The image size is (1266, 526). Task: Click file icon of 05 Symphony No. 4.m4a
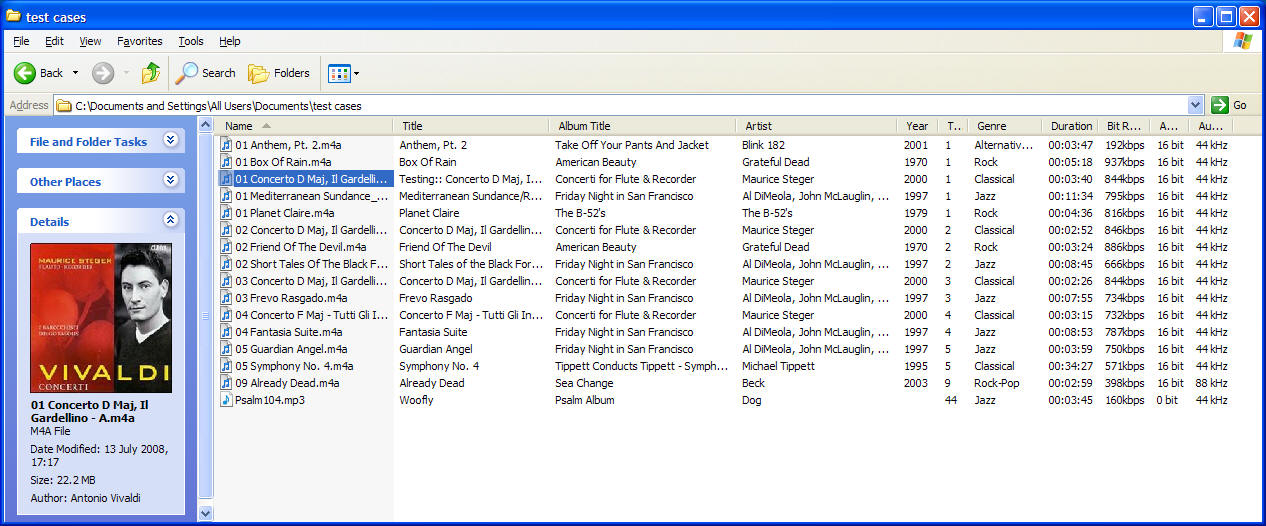tap(226, 366)
